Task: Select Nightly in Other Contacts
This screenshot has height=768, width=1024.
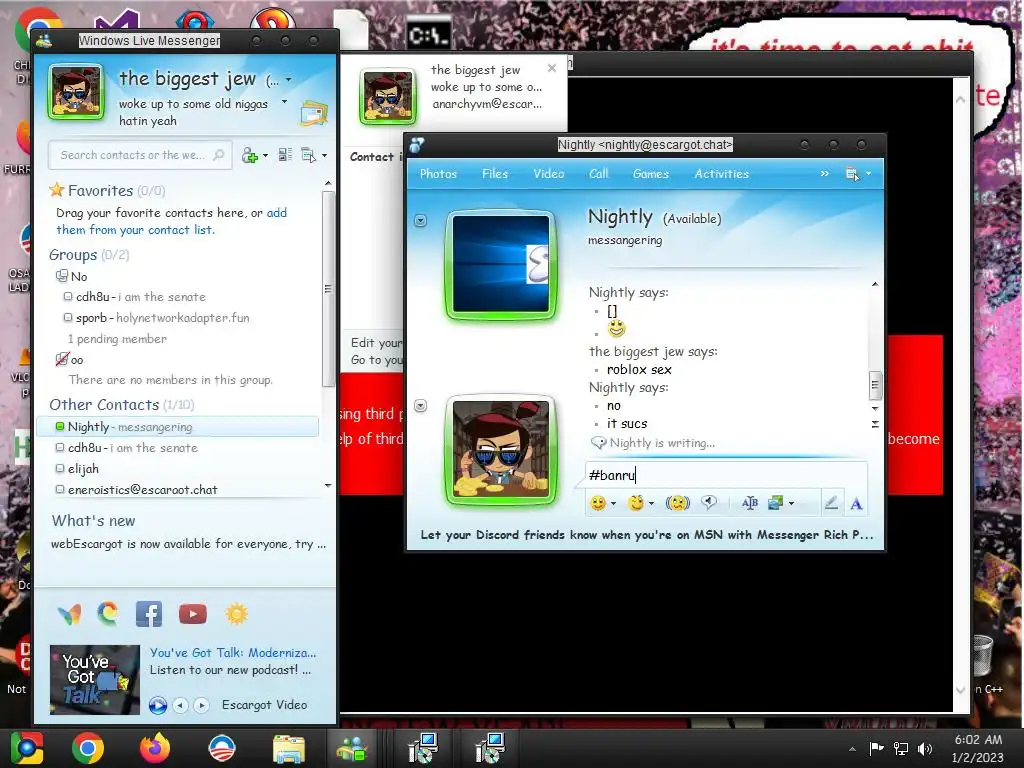Action: [178, 426]
